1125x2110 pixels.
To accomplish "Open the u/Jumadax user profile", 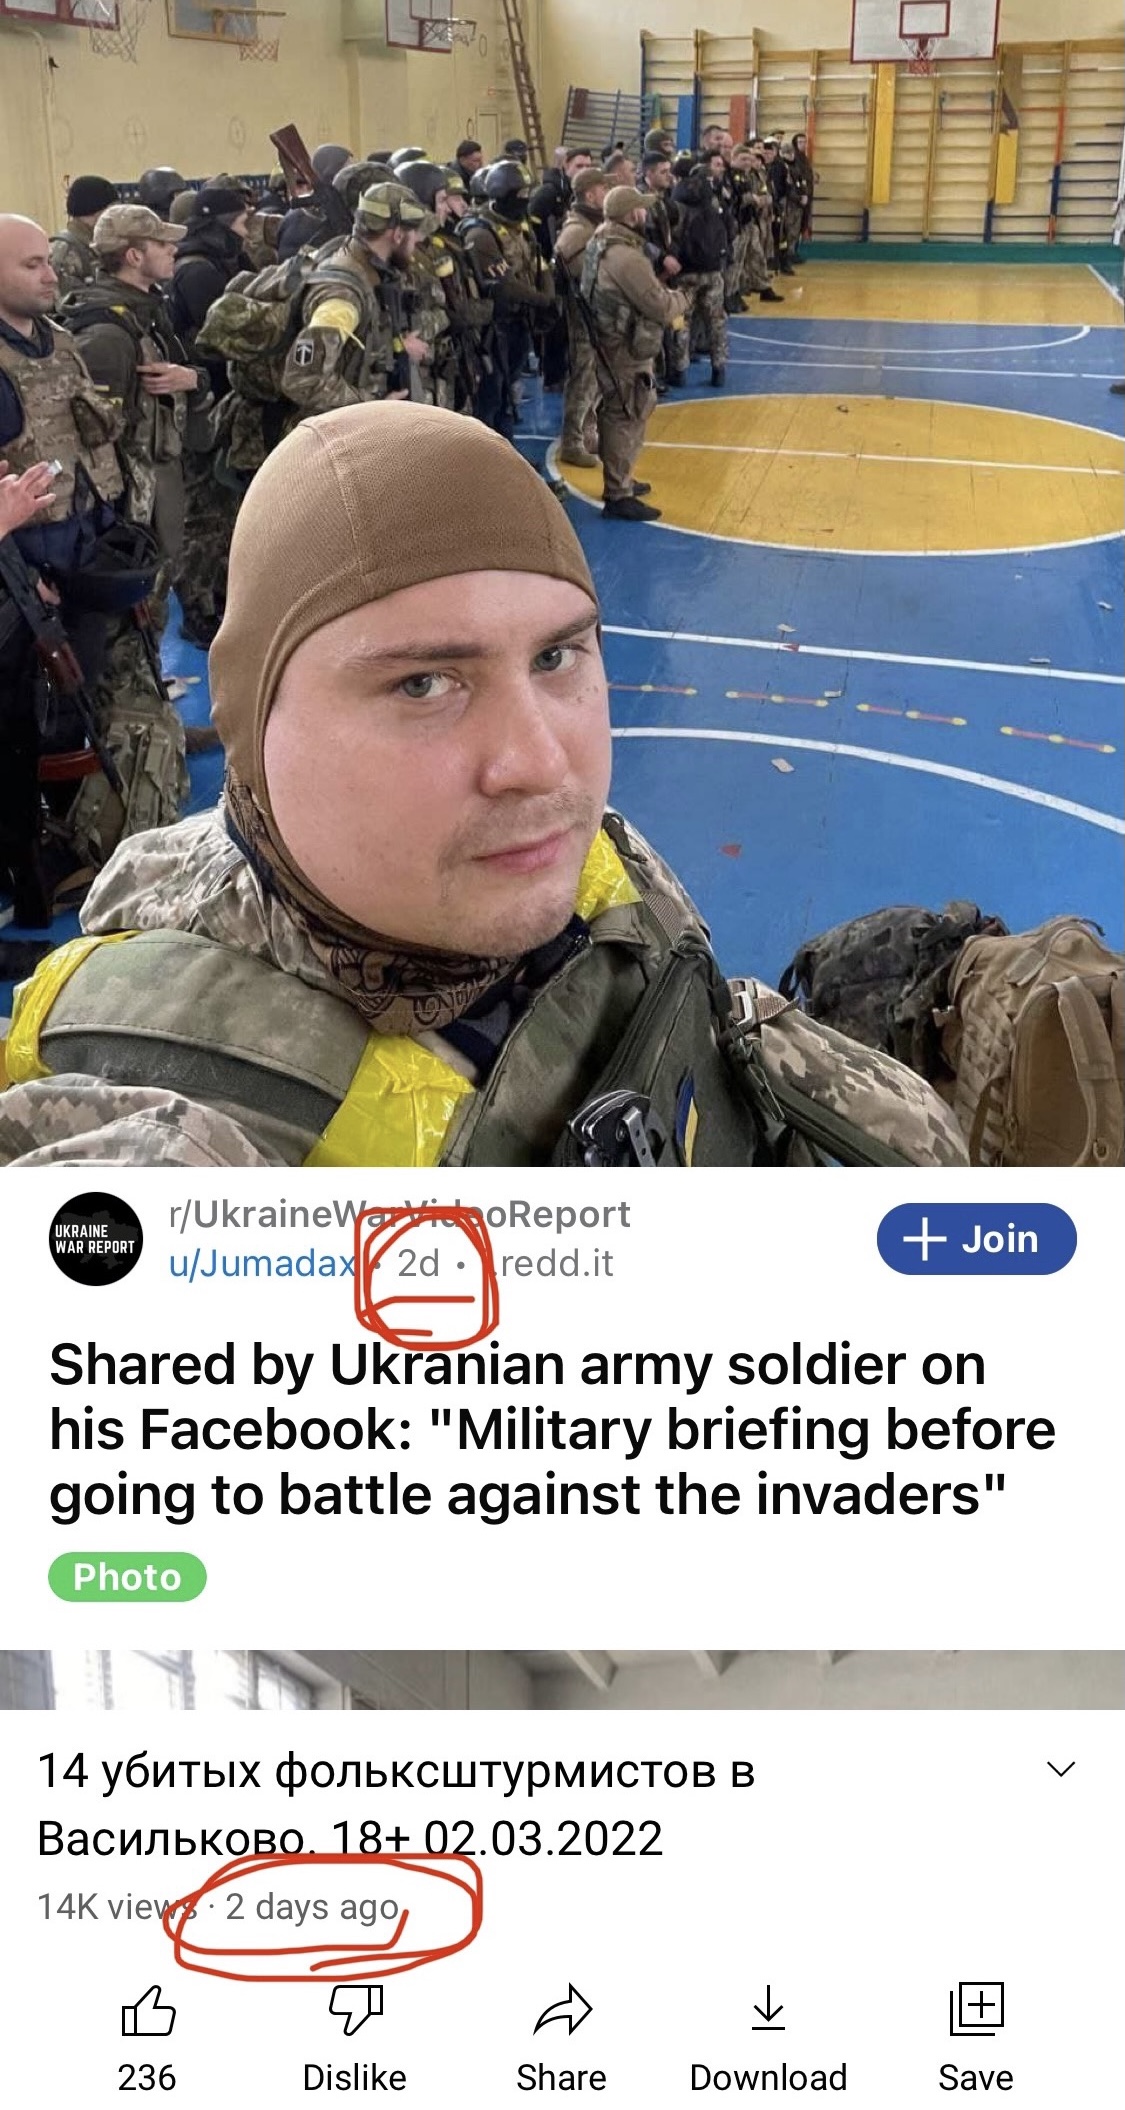I will pos(262,1264).
